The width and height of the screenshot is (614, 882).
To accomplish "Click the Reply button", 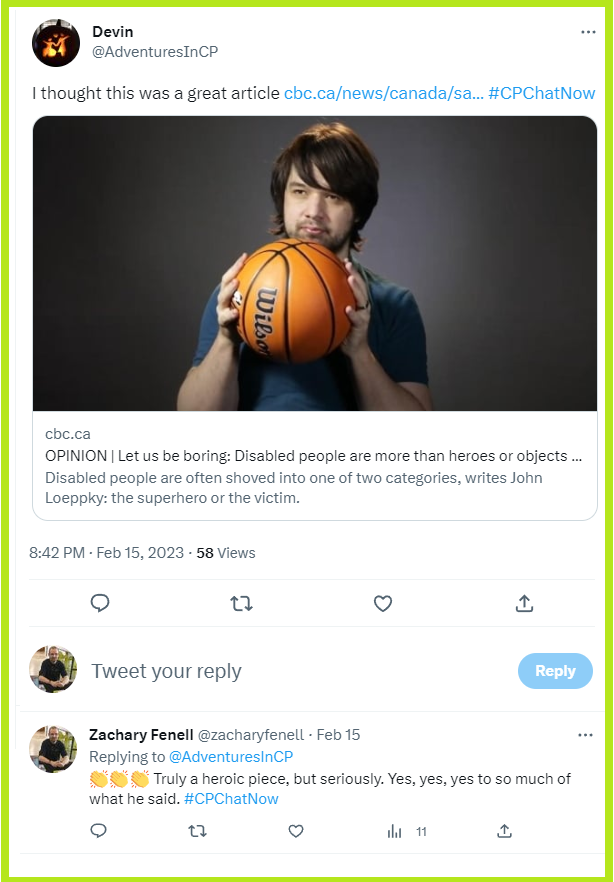I will click(555, 671).
